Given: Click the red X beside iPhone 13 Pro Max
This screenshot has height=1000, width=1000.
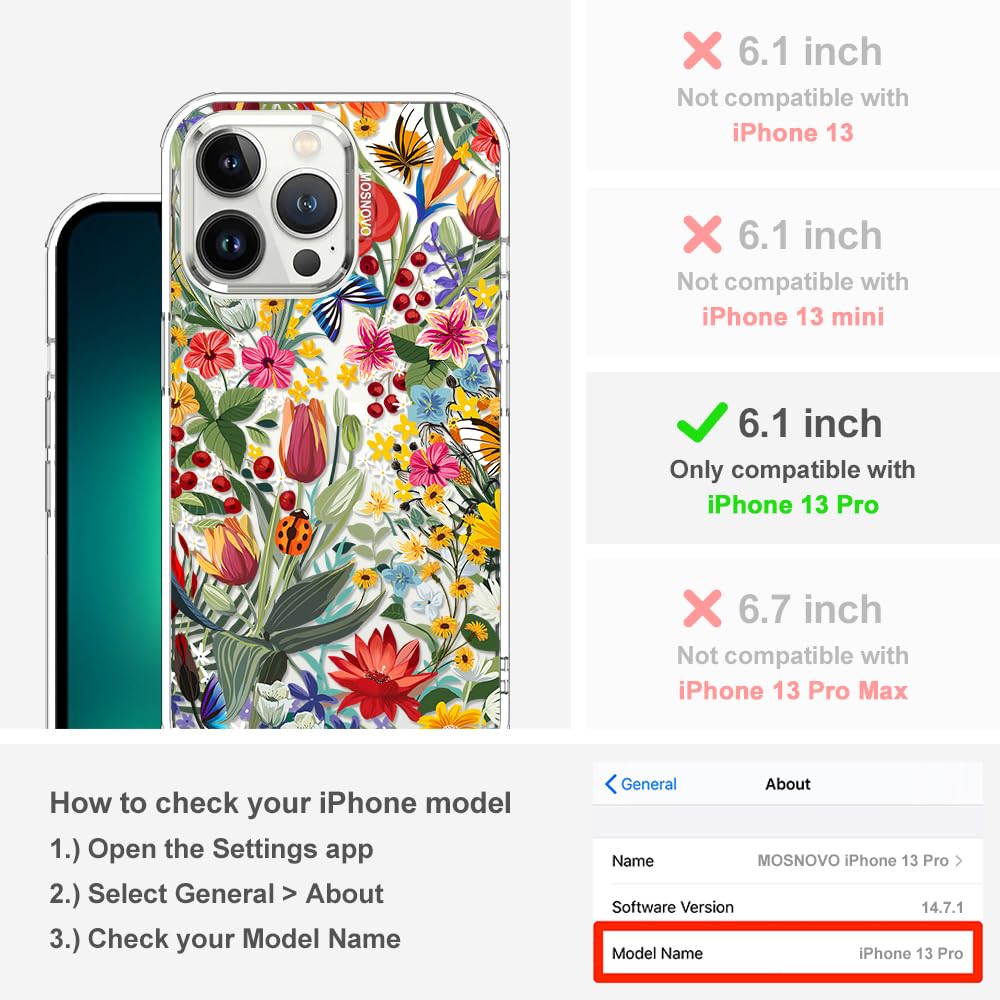Looking at the screenshot, I should pos(702,608).
